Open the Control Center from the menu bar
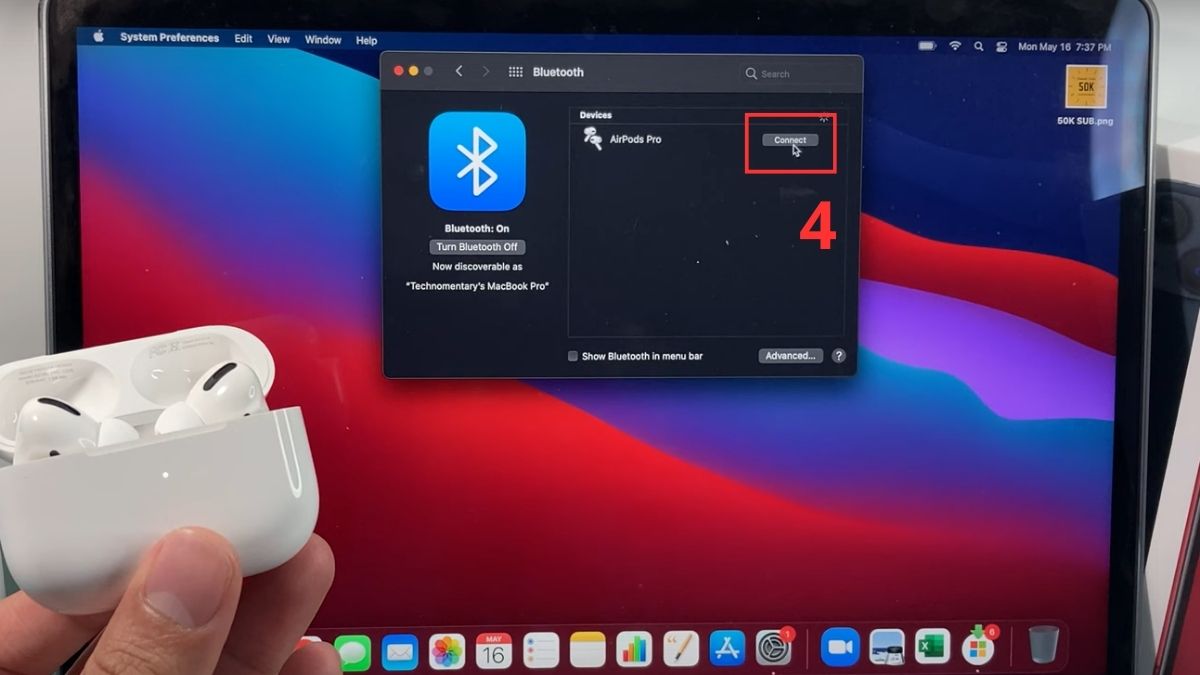 [1000, 45]
